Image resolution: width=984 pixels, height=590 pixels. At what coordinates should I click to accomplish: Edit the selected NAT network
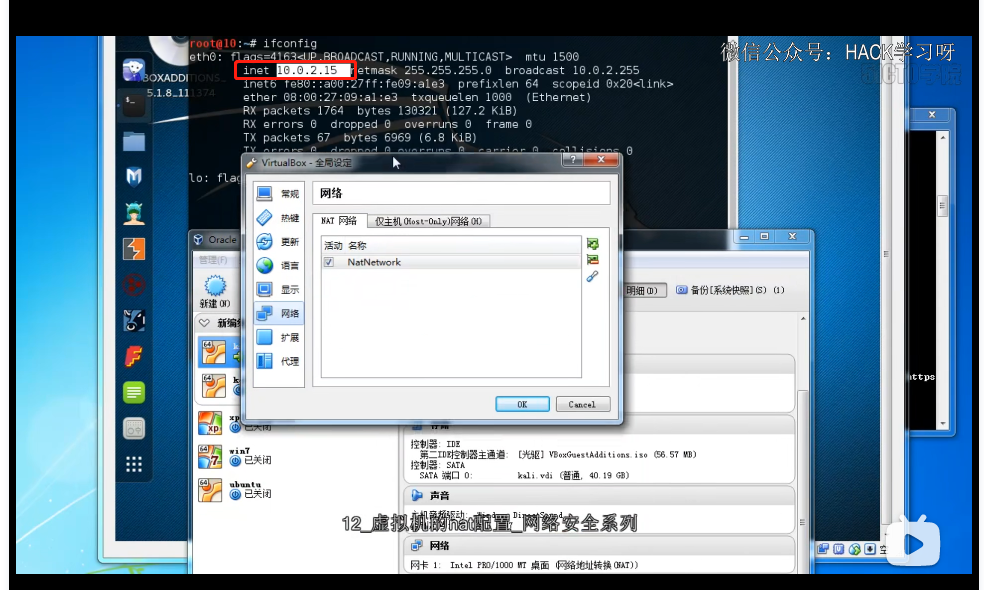pyautogui.click(x=592, y=276)
